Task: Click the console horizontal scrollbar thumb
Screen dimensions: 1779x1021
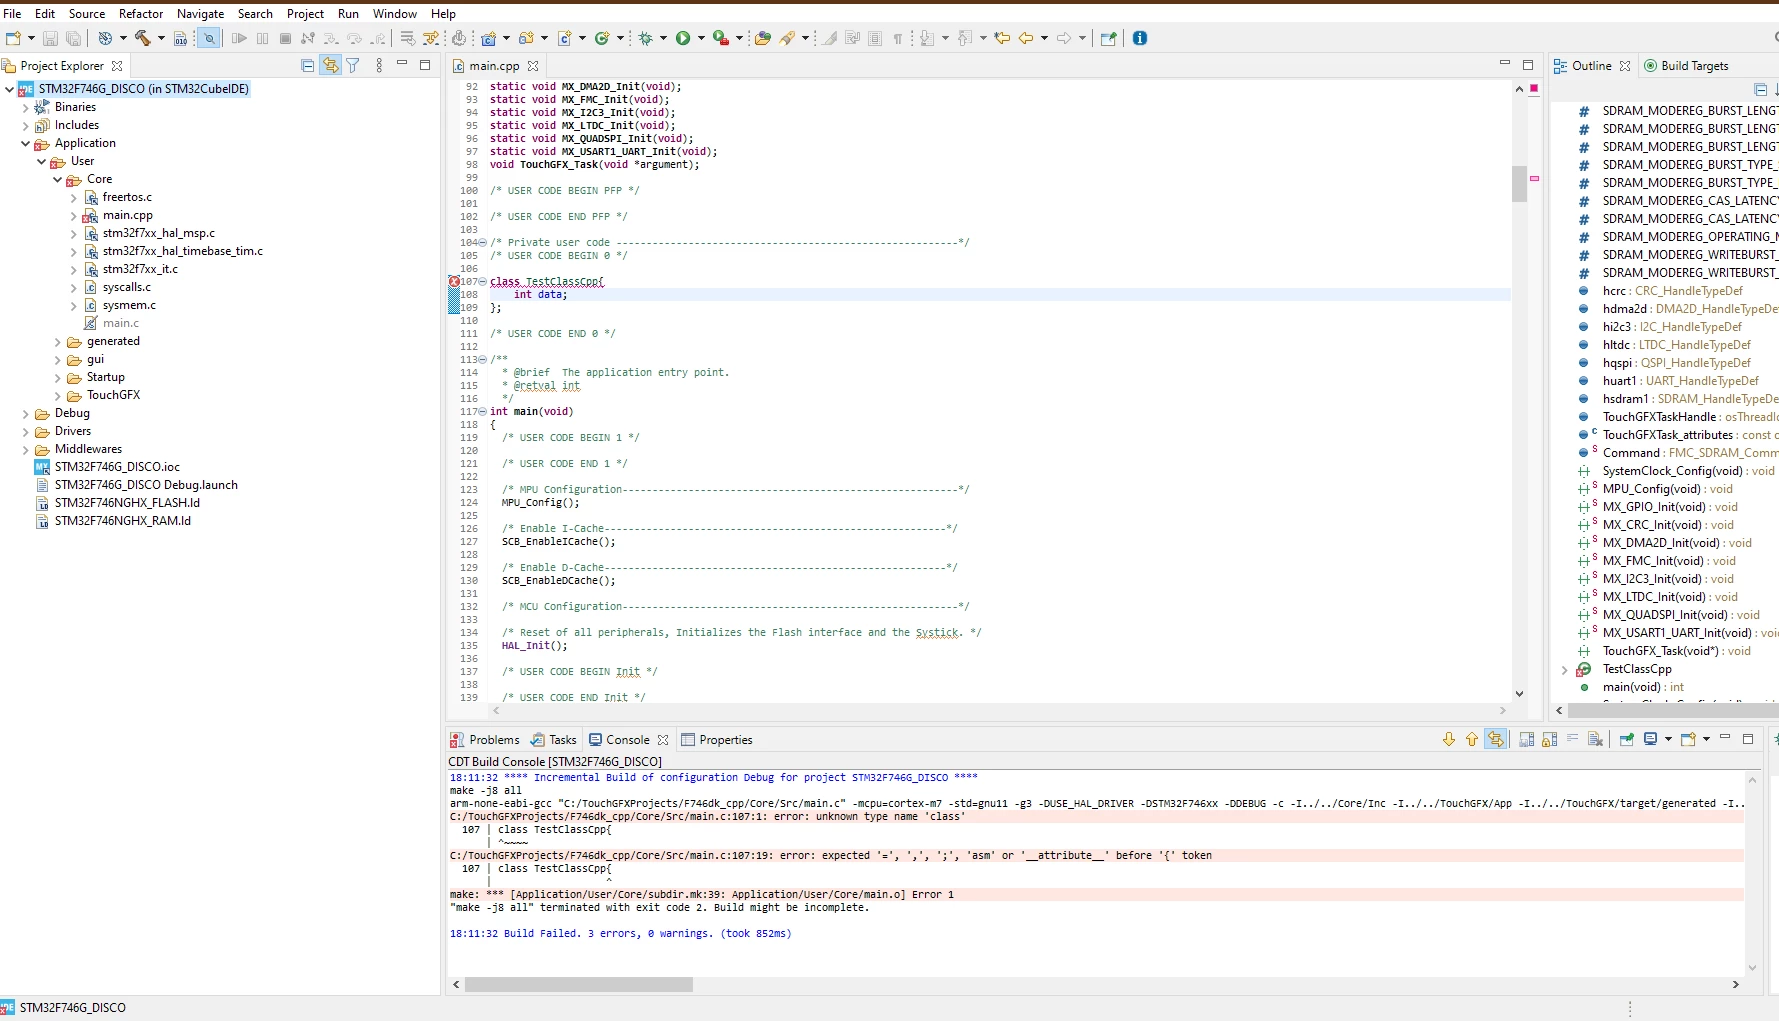Action: tap(579, 984)
